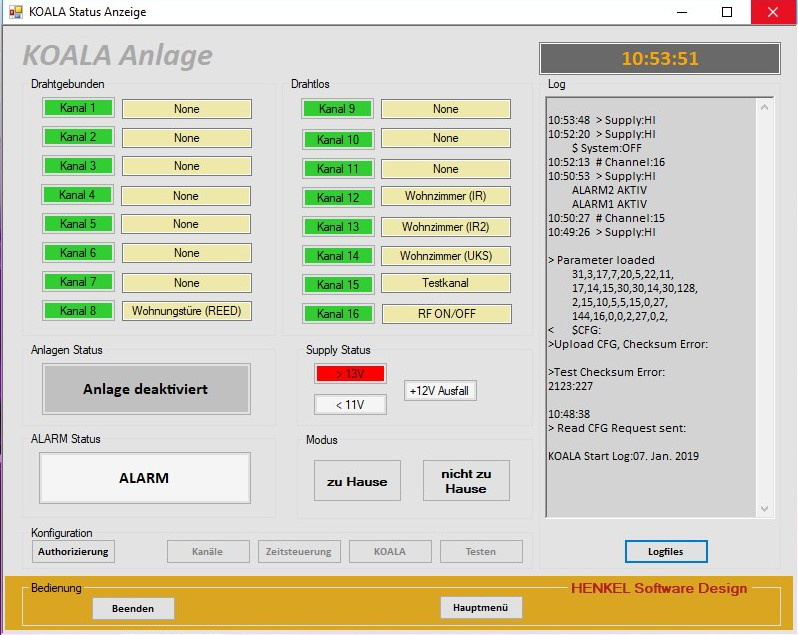The width and height of the screenshot is (798, 635).
Task: Click the +12V Ausfall button
Action: [x=440, y=391]
